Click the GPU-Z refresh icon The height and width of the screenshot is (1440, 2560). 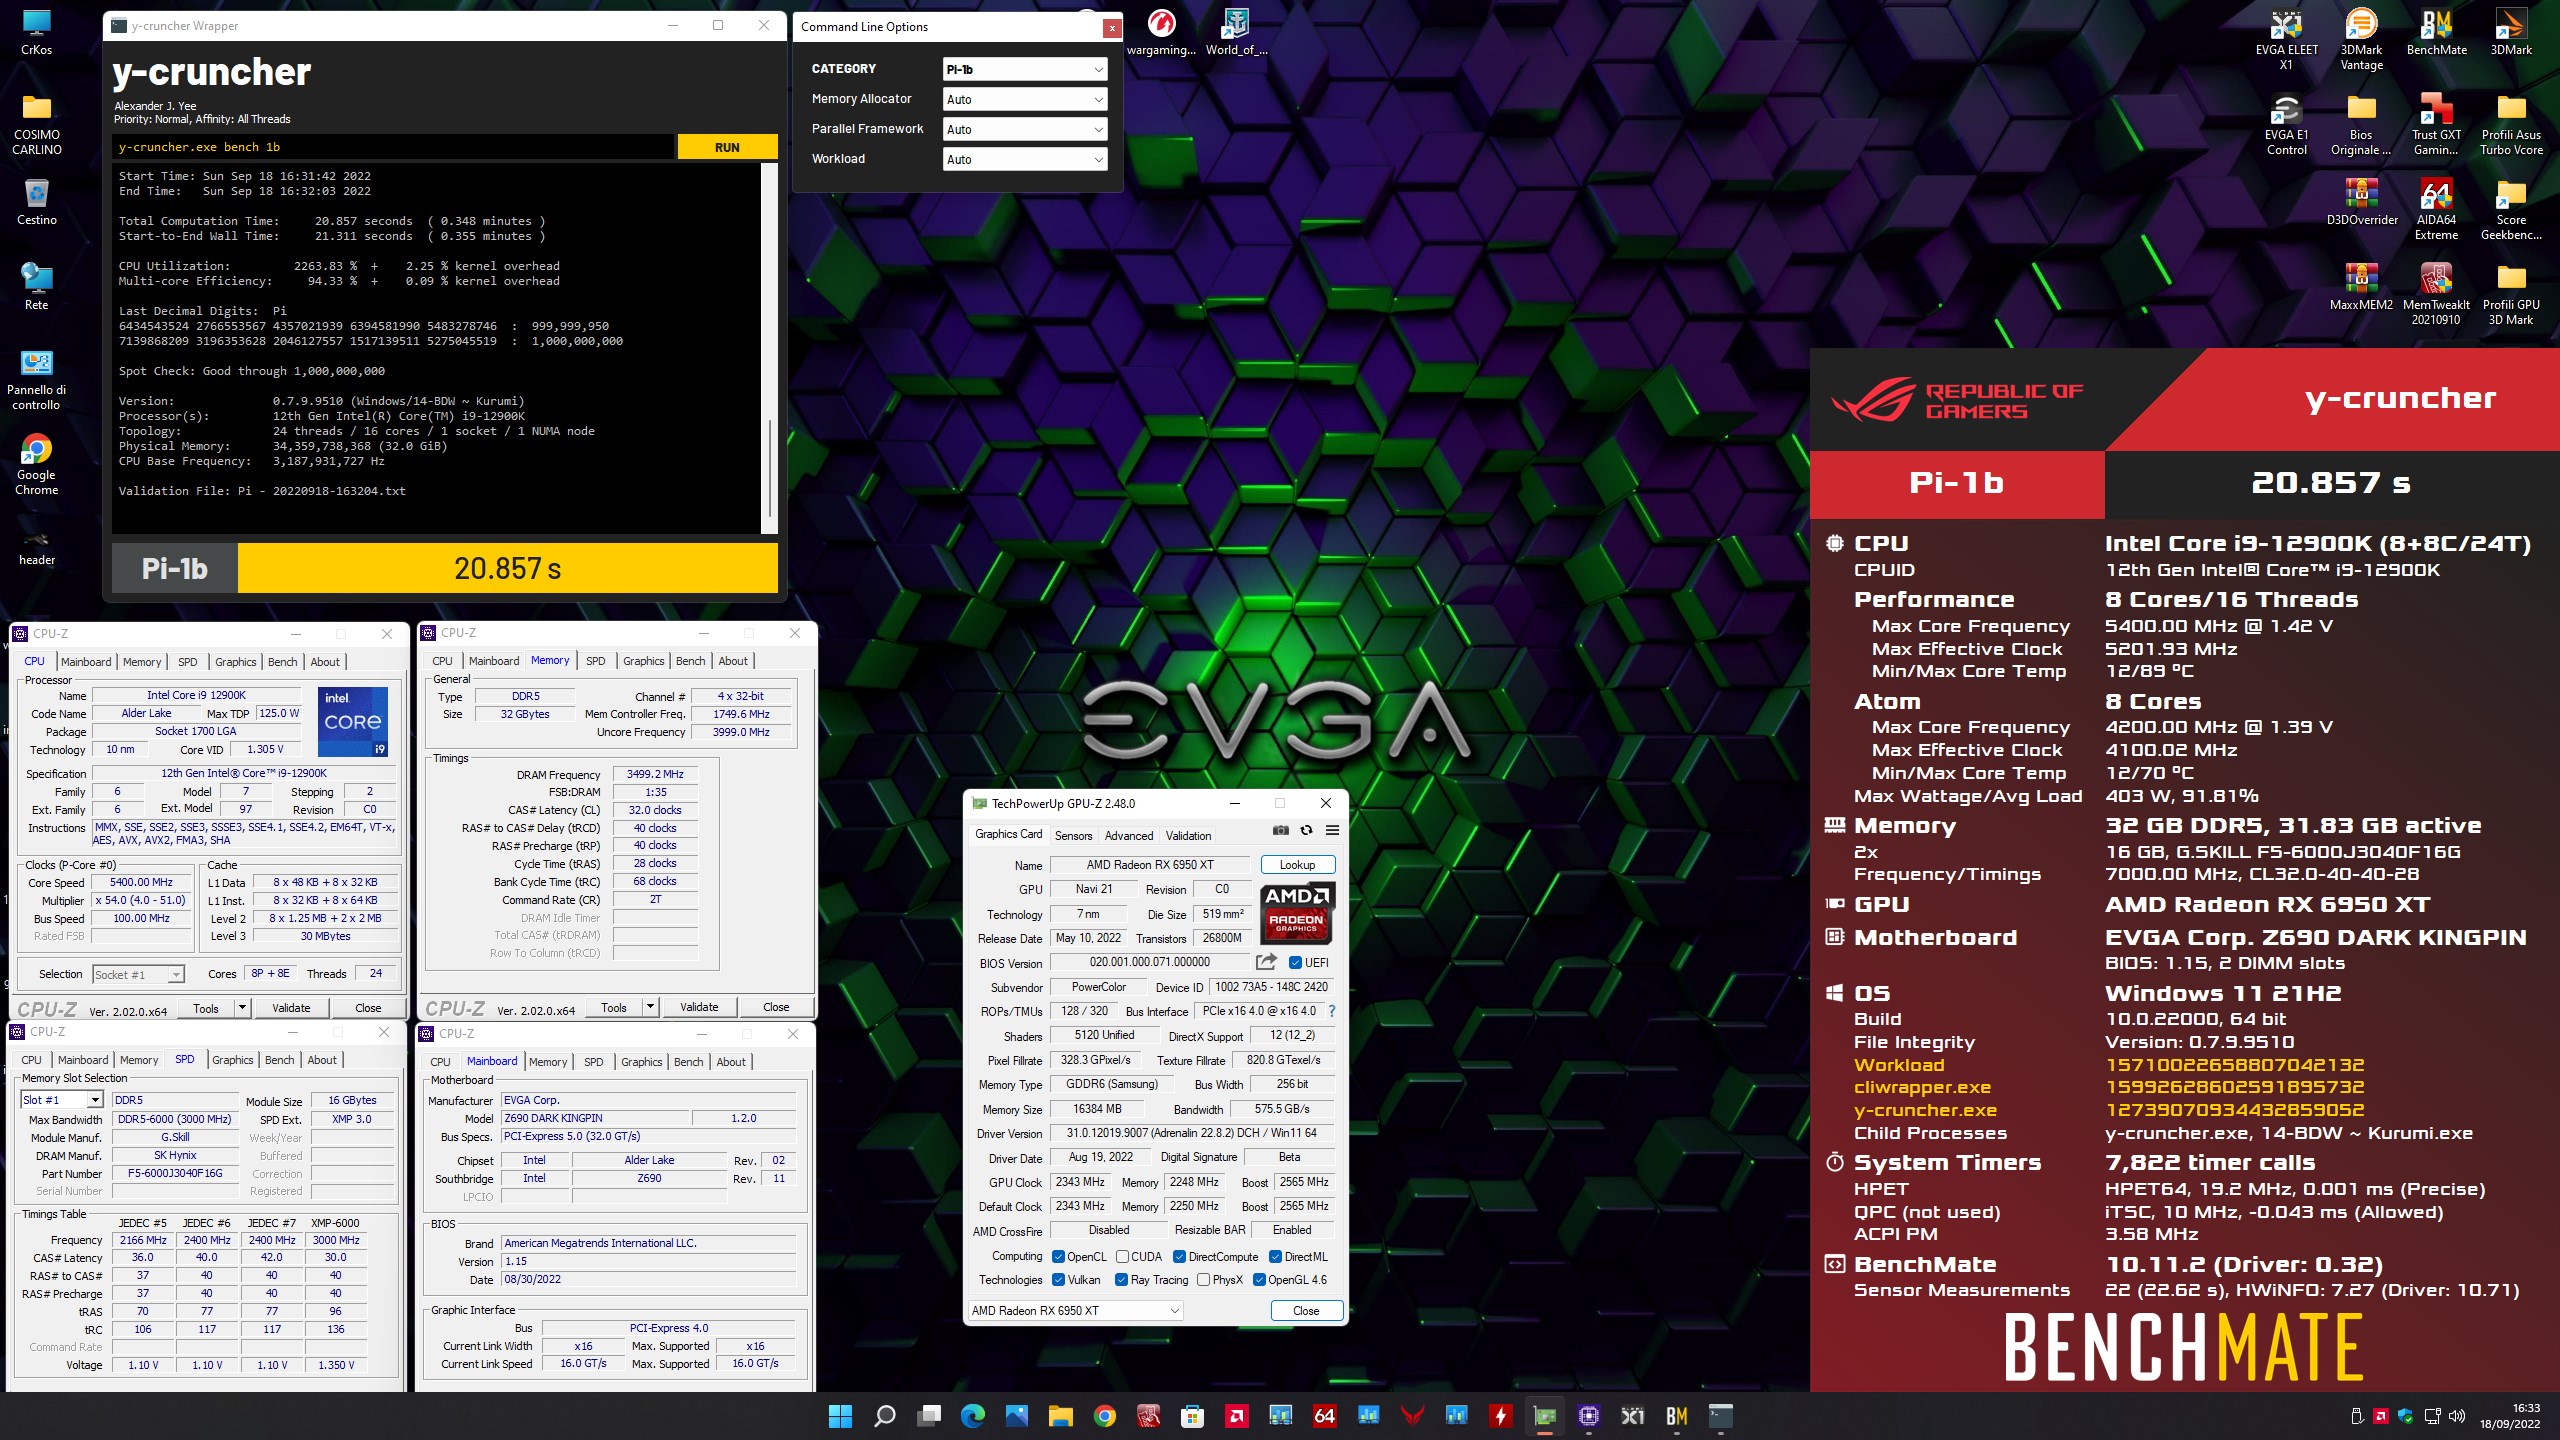[x=1306, y=830]
